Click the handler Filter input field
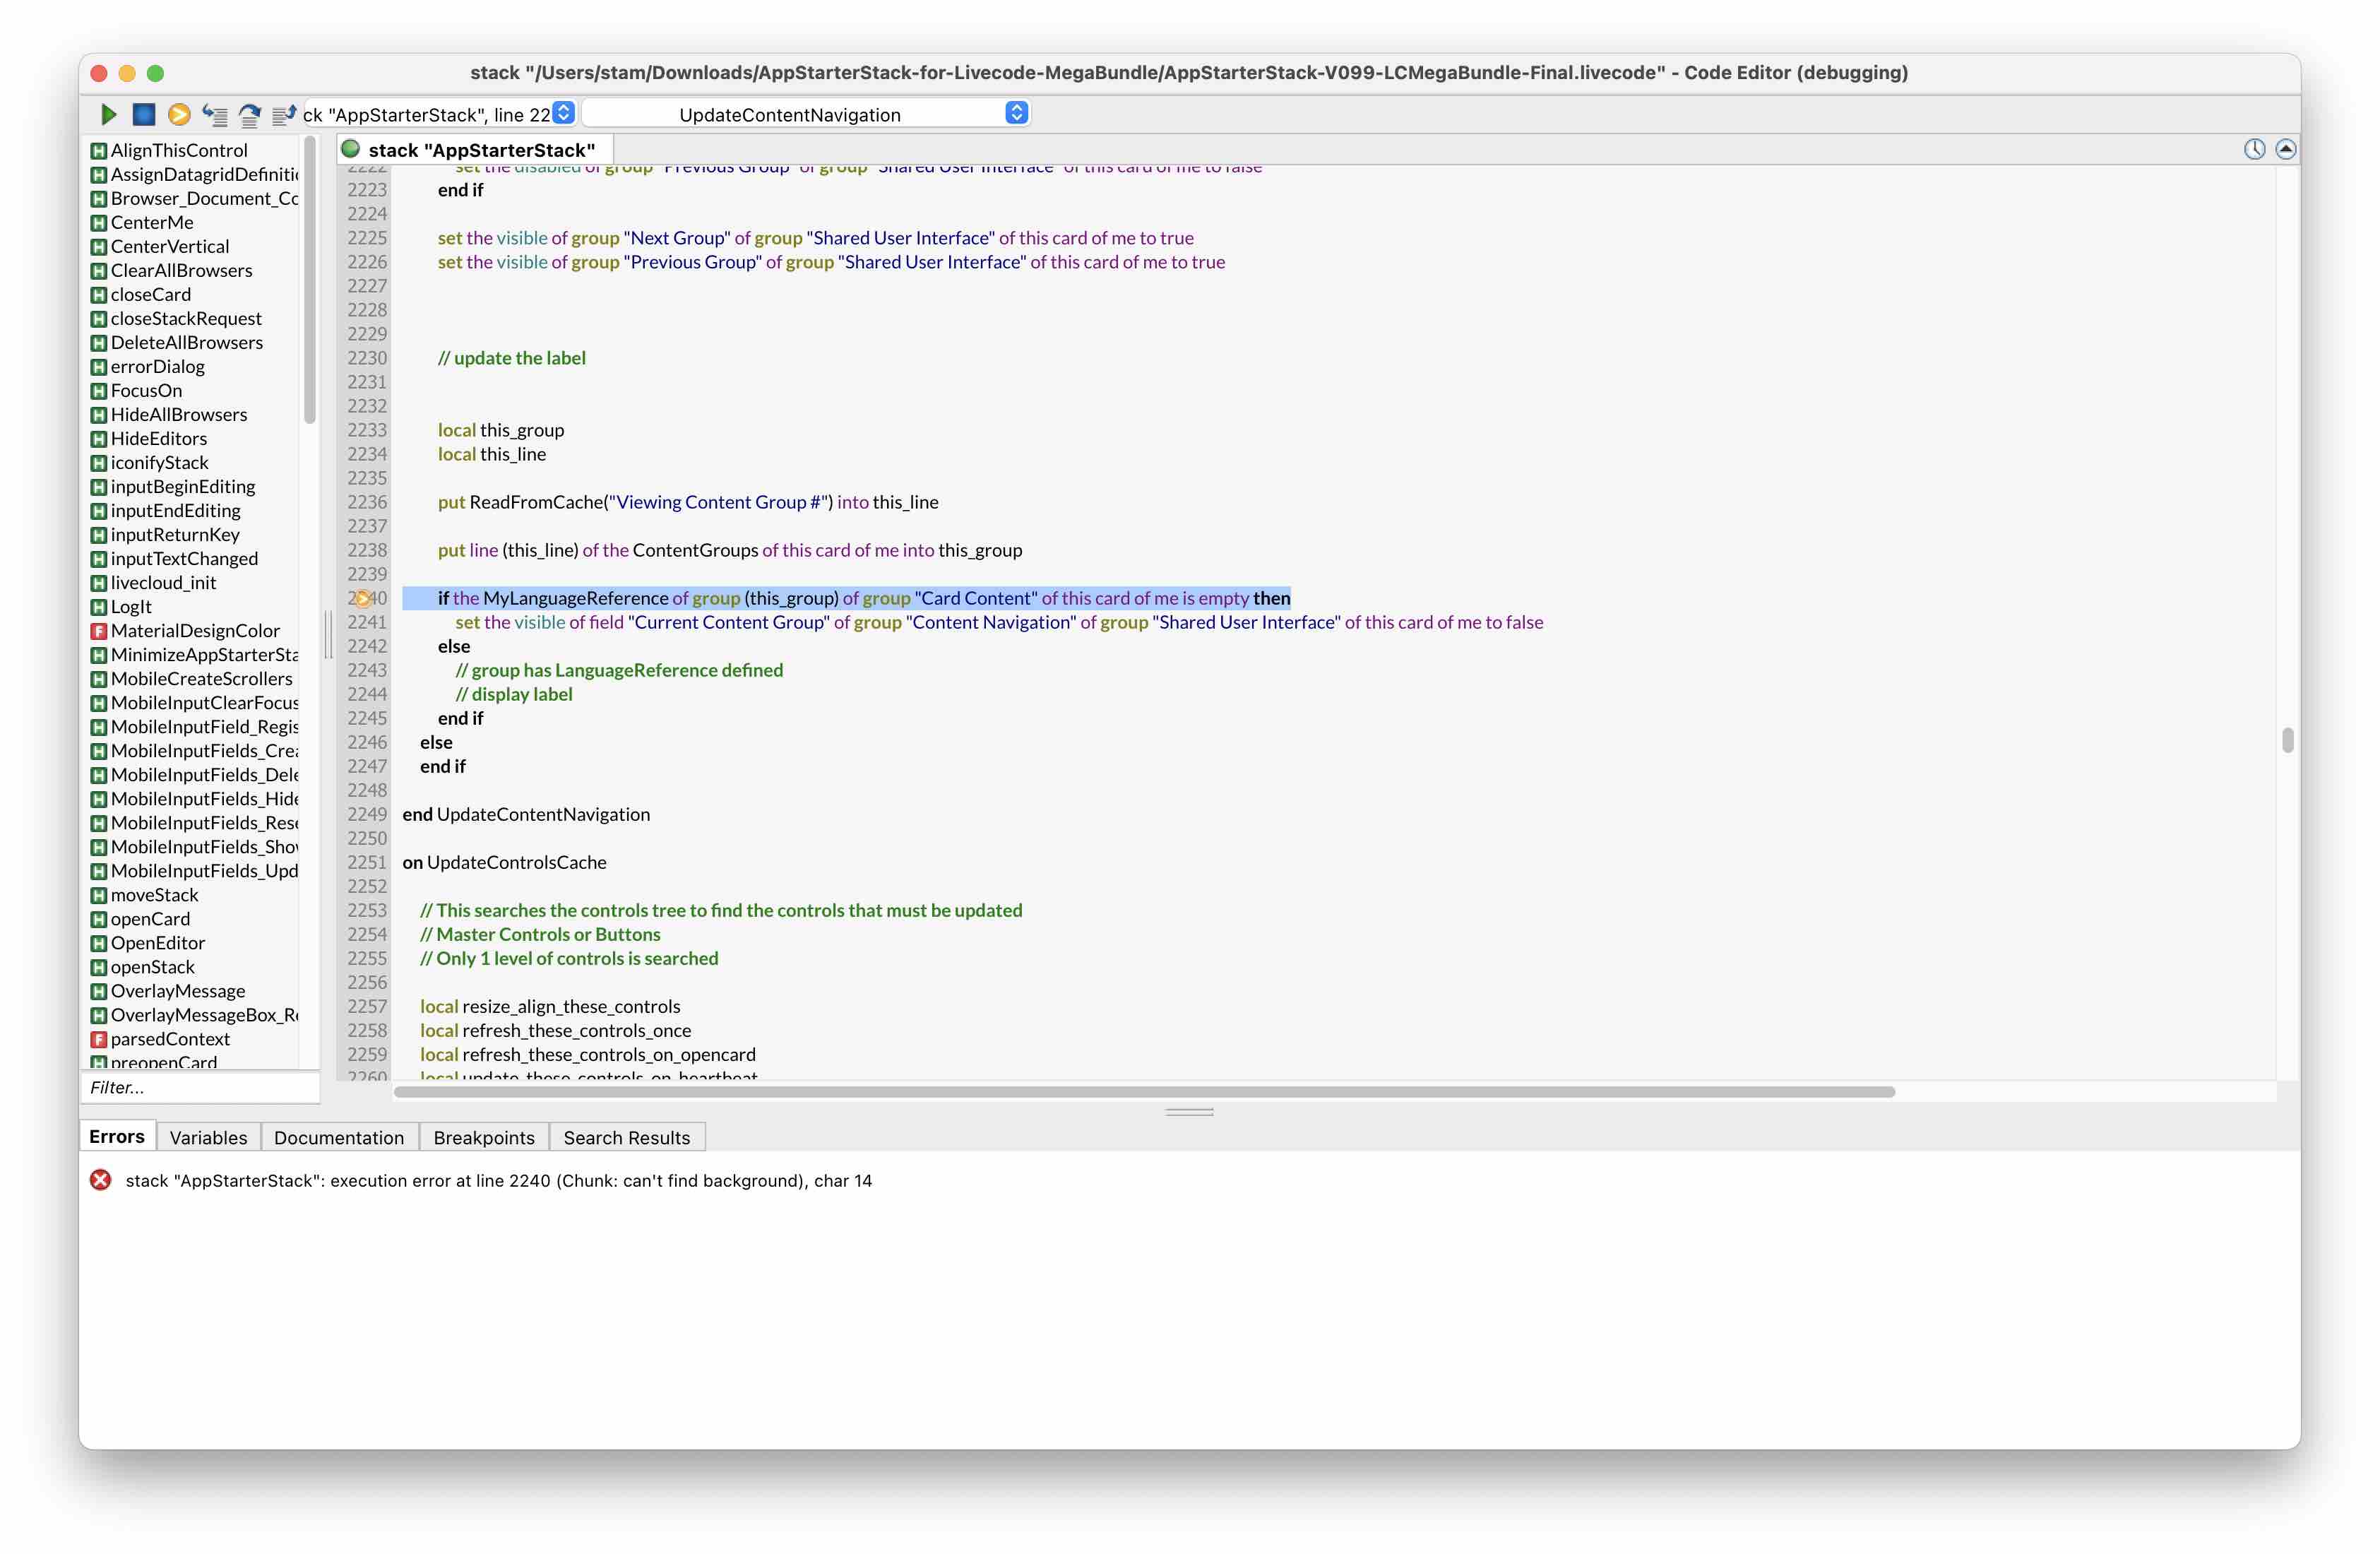The image size is (2380, 1554). tap(200, 1087)
